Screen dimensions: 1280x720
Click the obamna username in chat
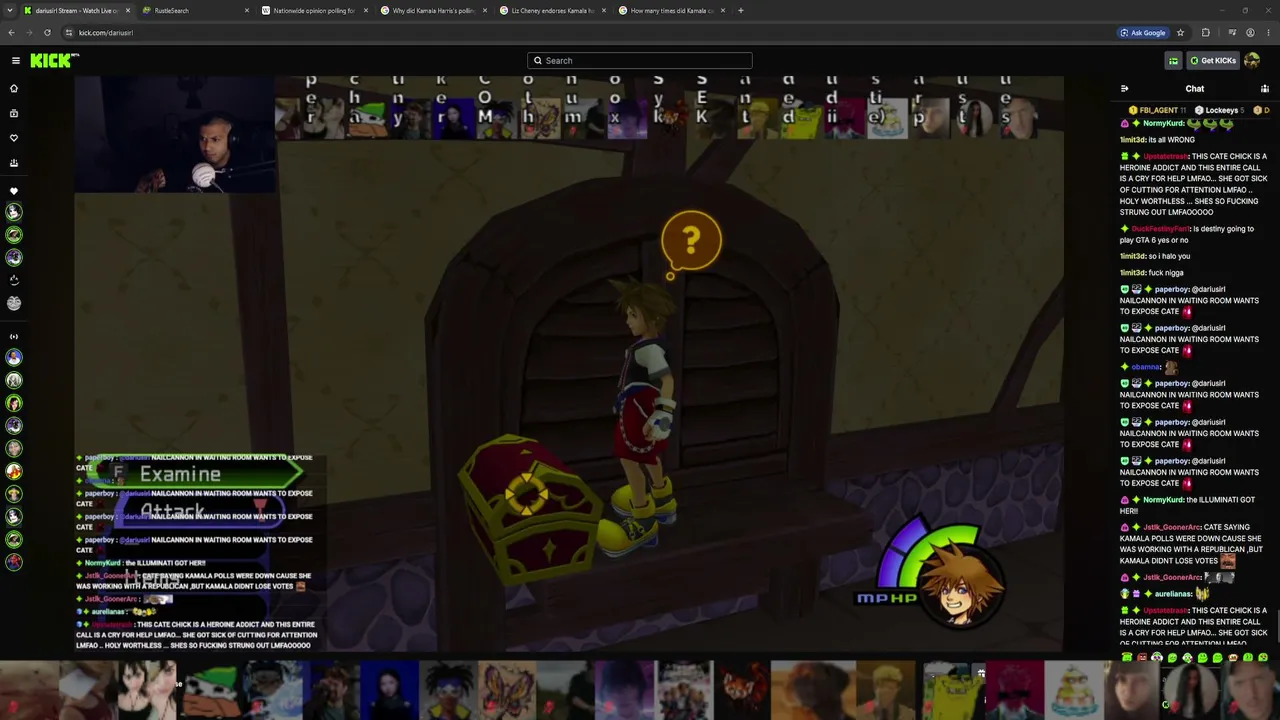[1146, 367]
